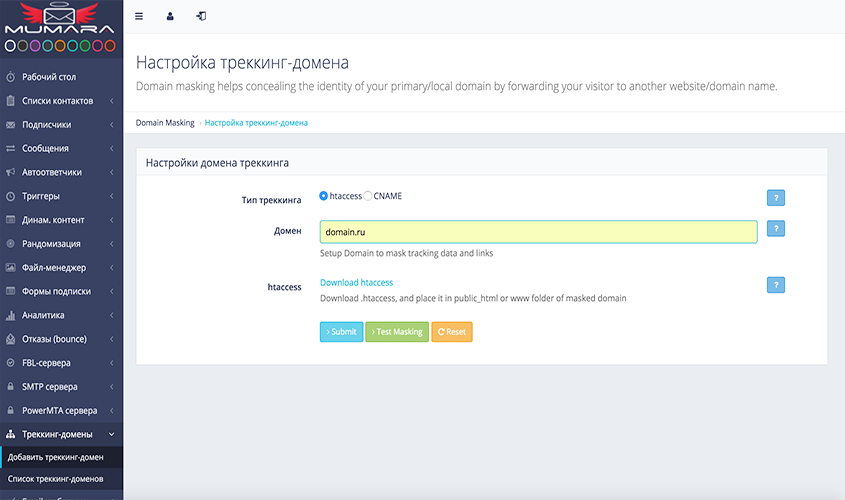Expand the Списки контактов sidebar menu
The image size is (845, 500).
point(58,101)
